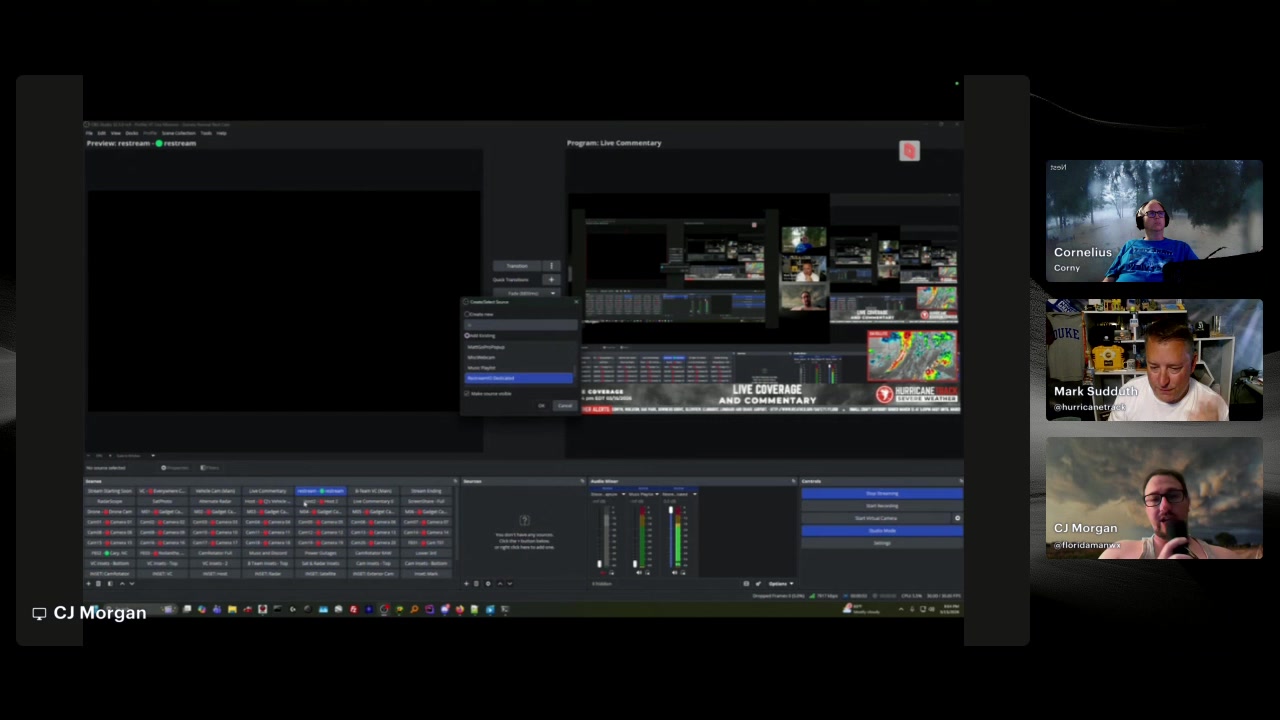Add a source with Sources plus icon

(x=466, y=583)
